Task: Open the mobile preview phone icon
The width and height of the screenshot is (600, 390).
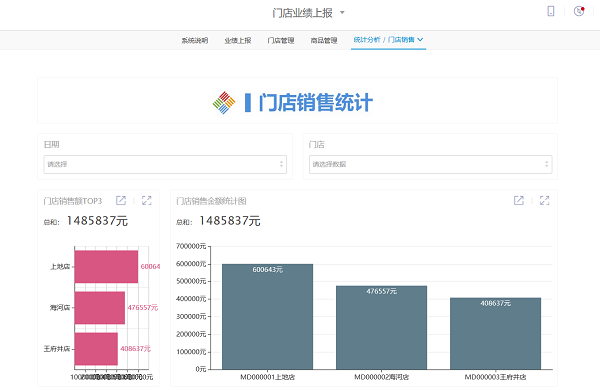Action: coord(551,11)
